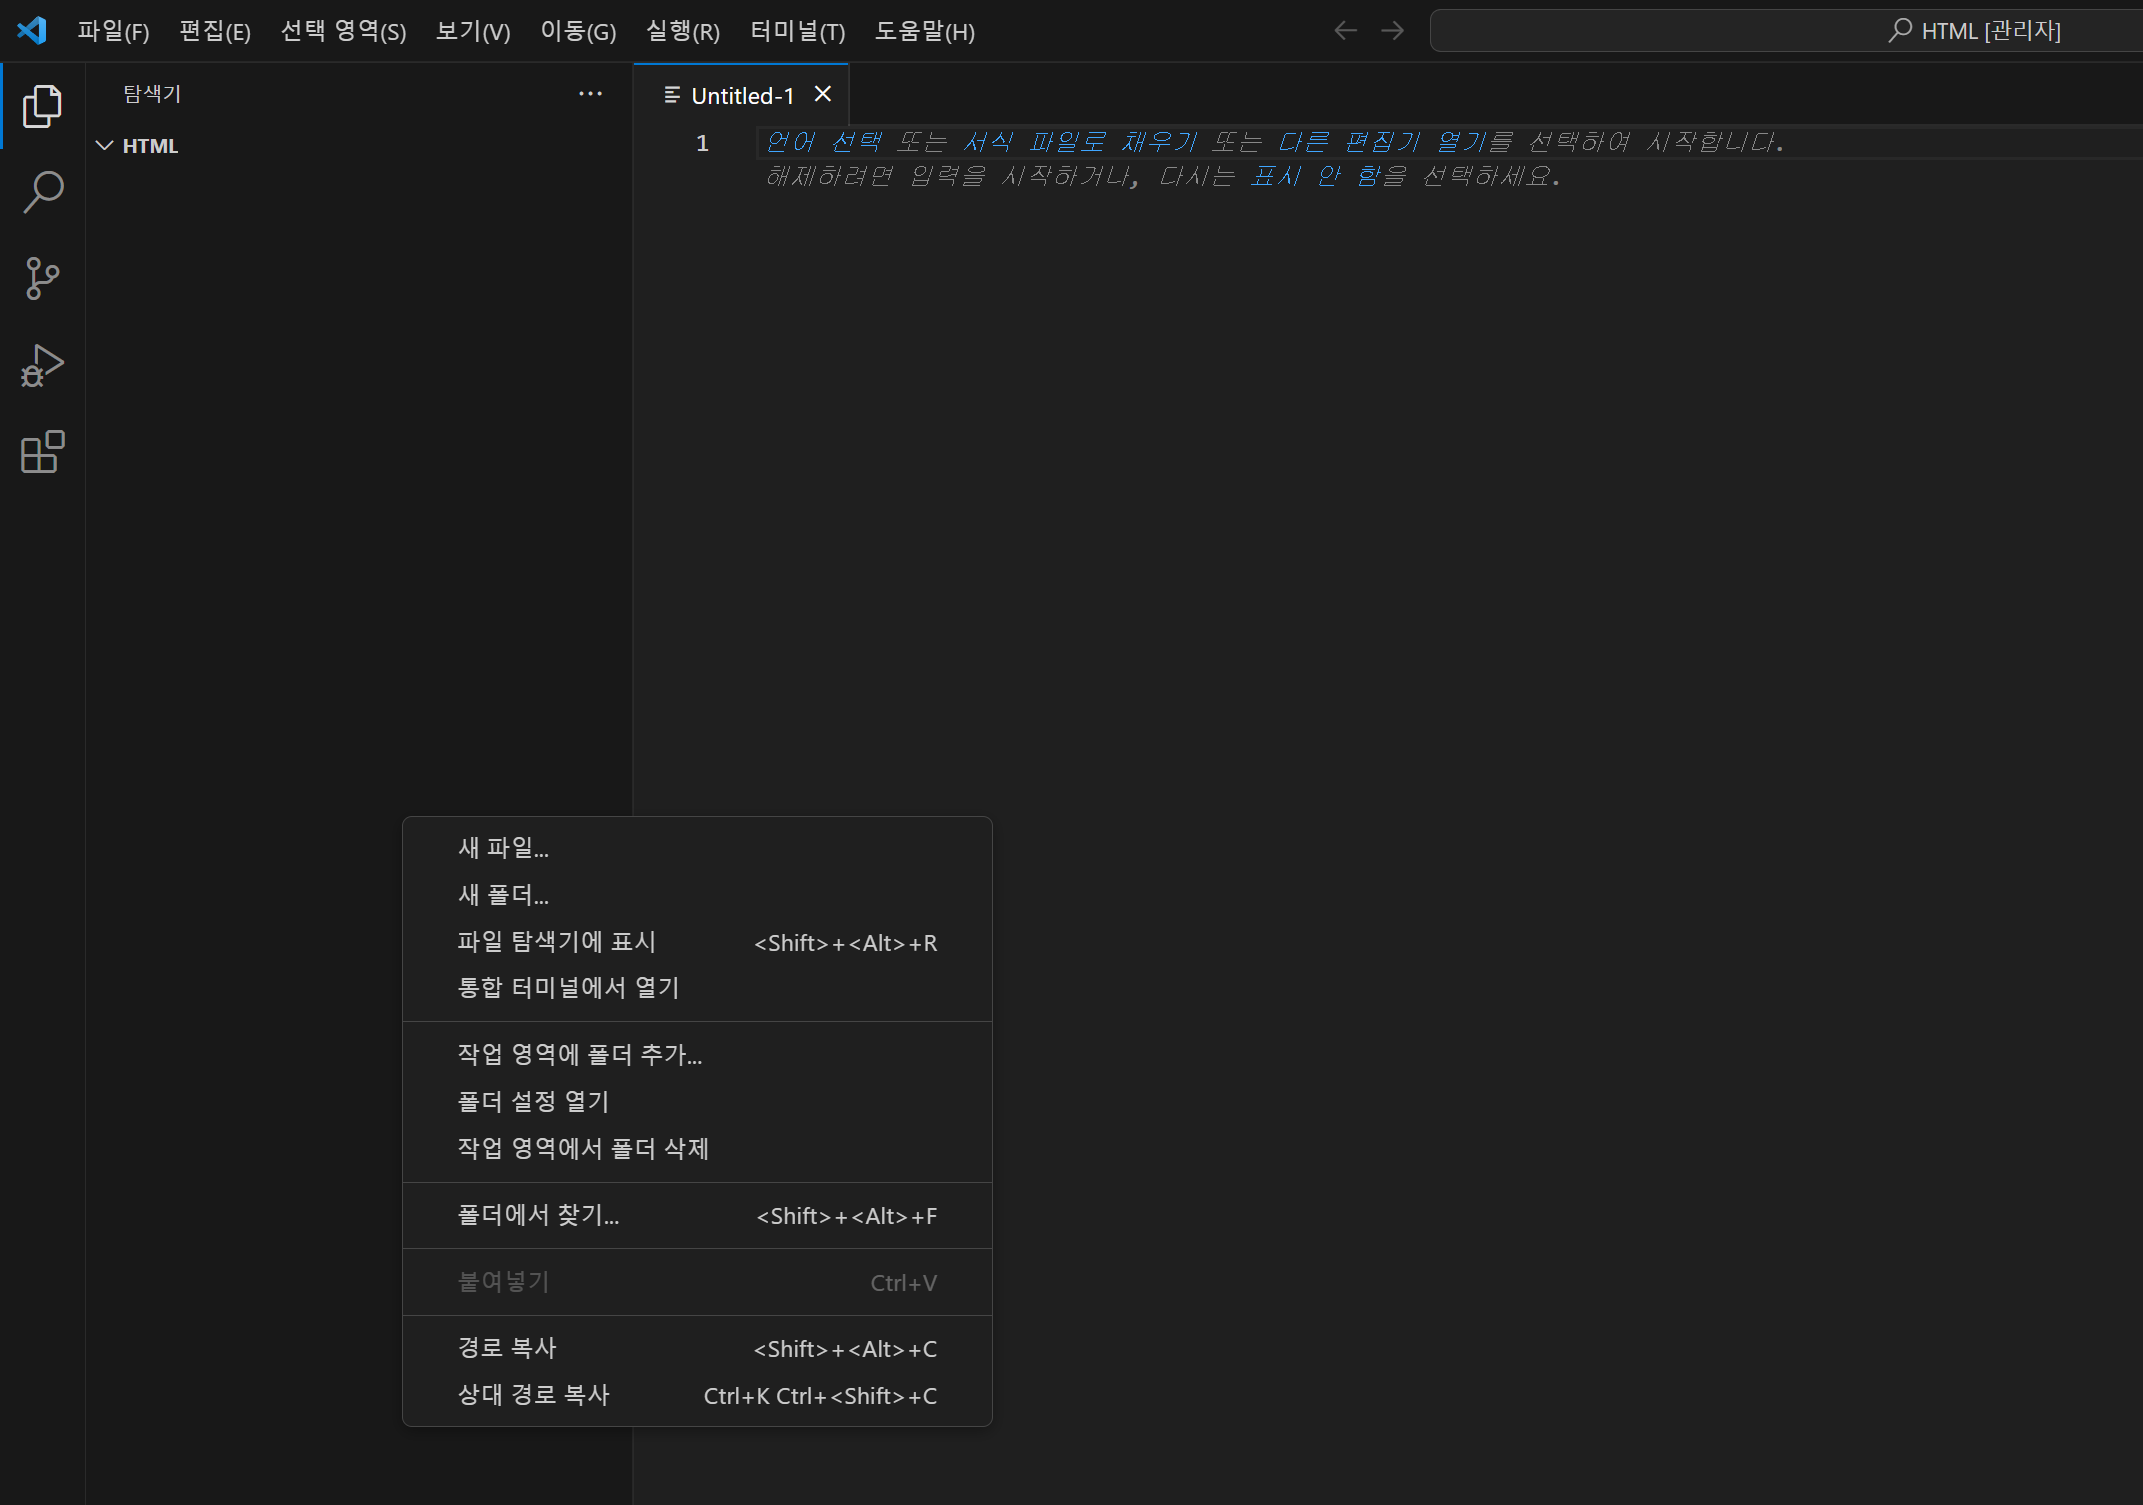Open the Search view in activity bar

coord(42,192)
